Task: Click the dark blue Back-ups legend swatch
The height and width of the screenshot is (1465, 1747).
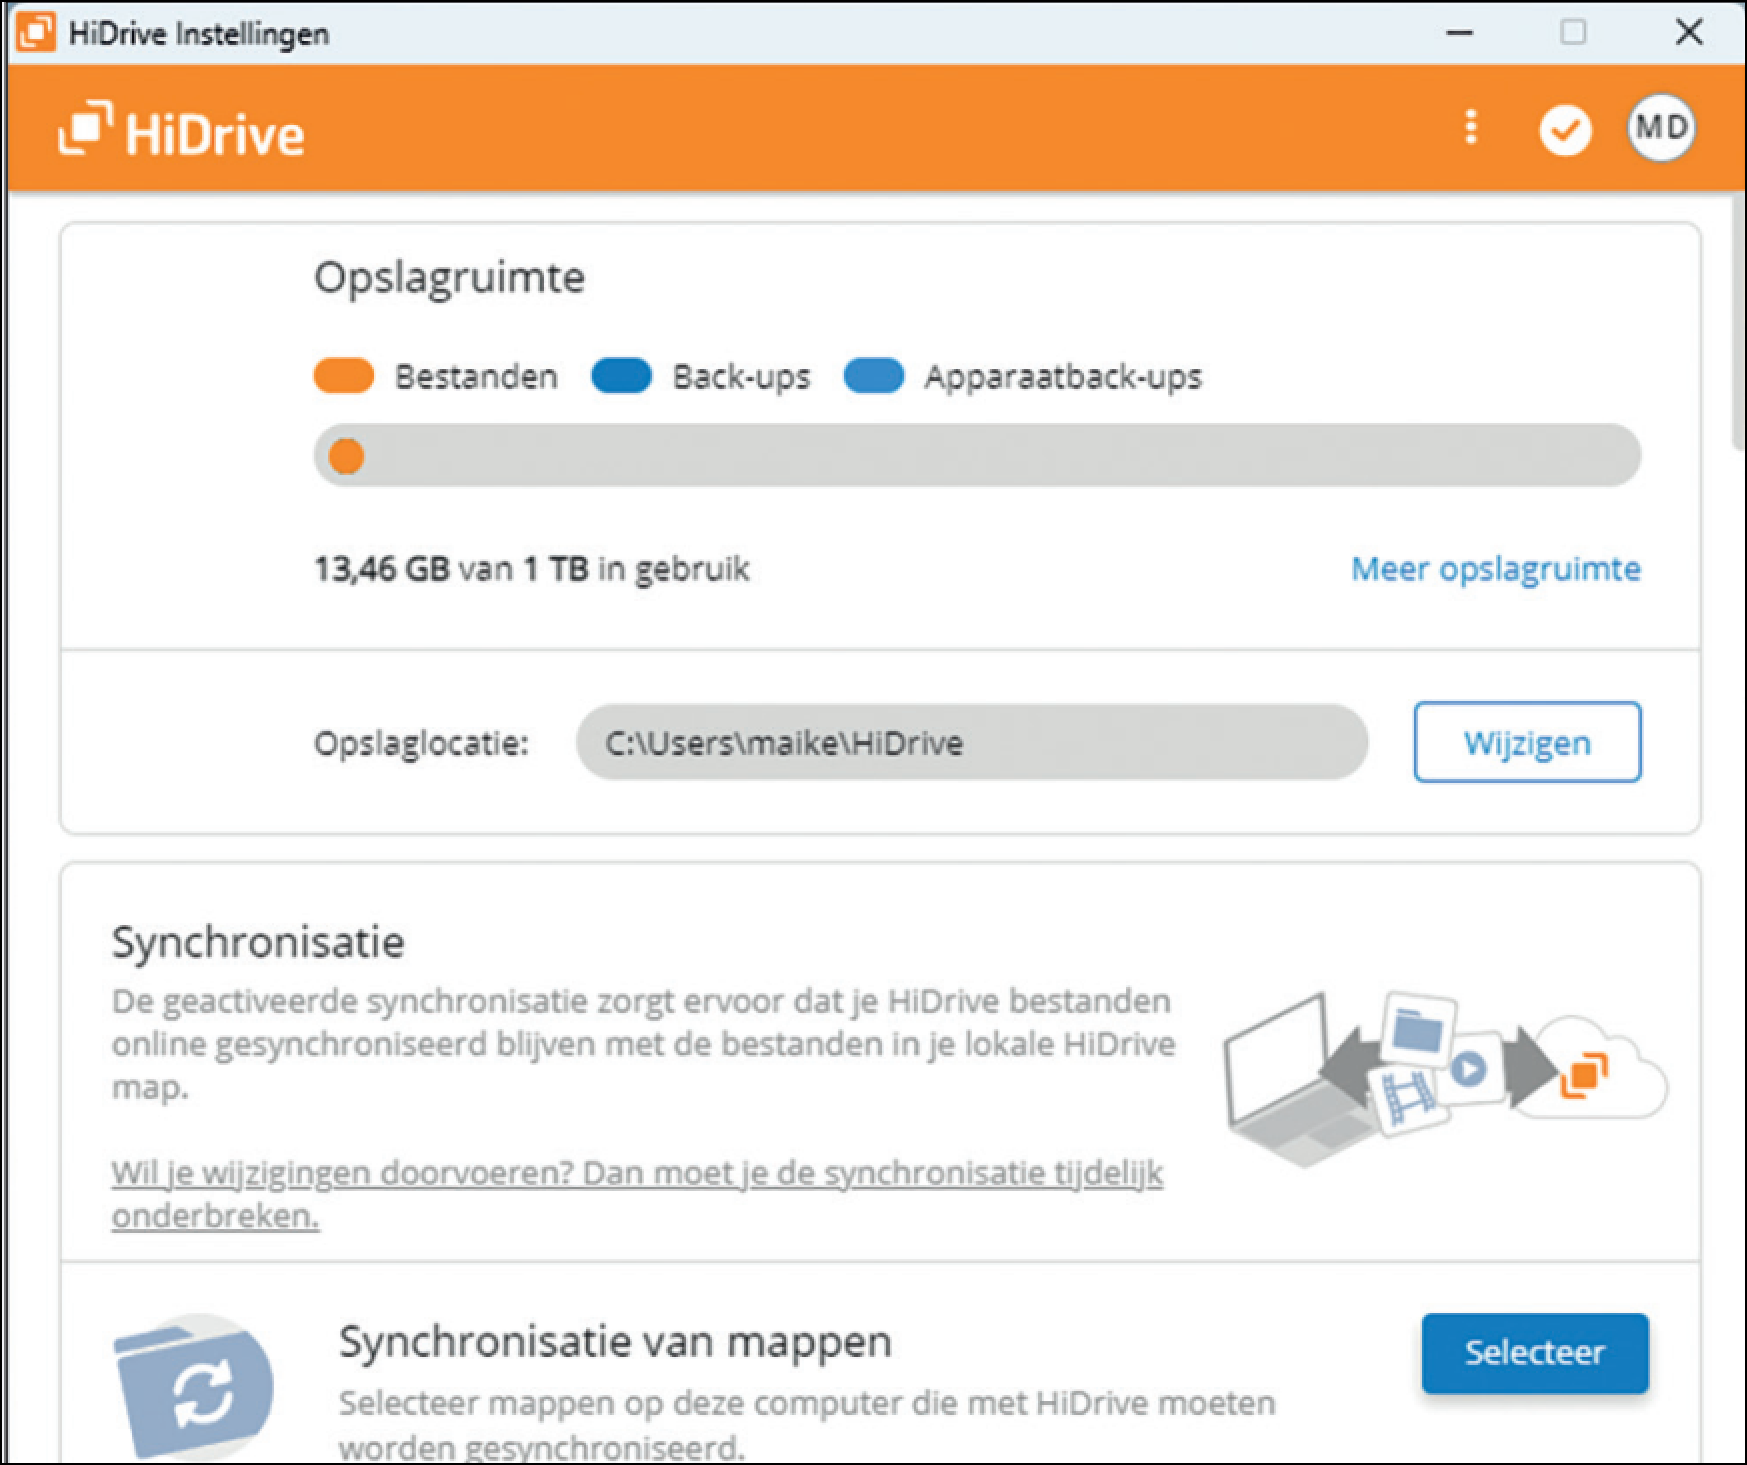Action: pos(621,377)
